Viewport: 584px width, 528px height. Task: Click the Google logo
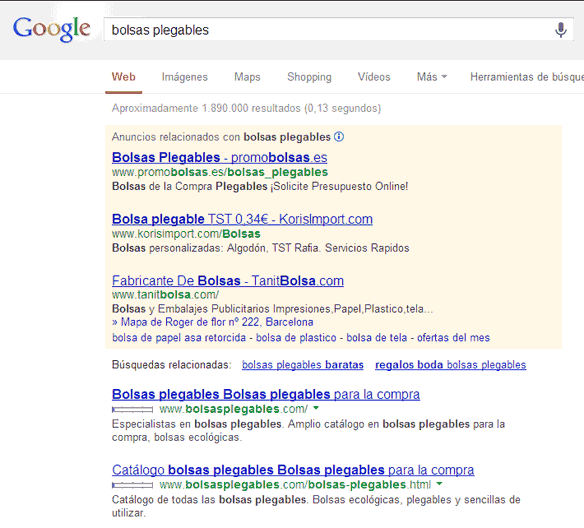click(51, 29)
